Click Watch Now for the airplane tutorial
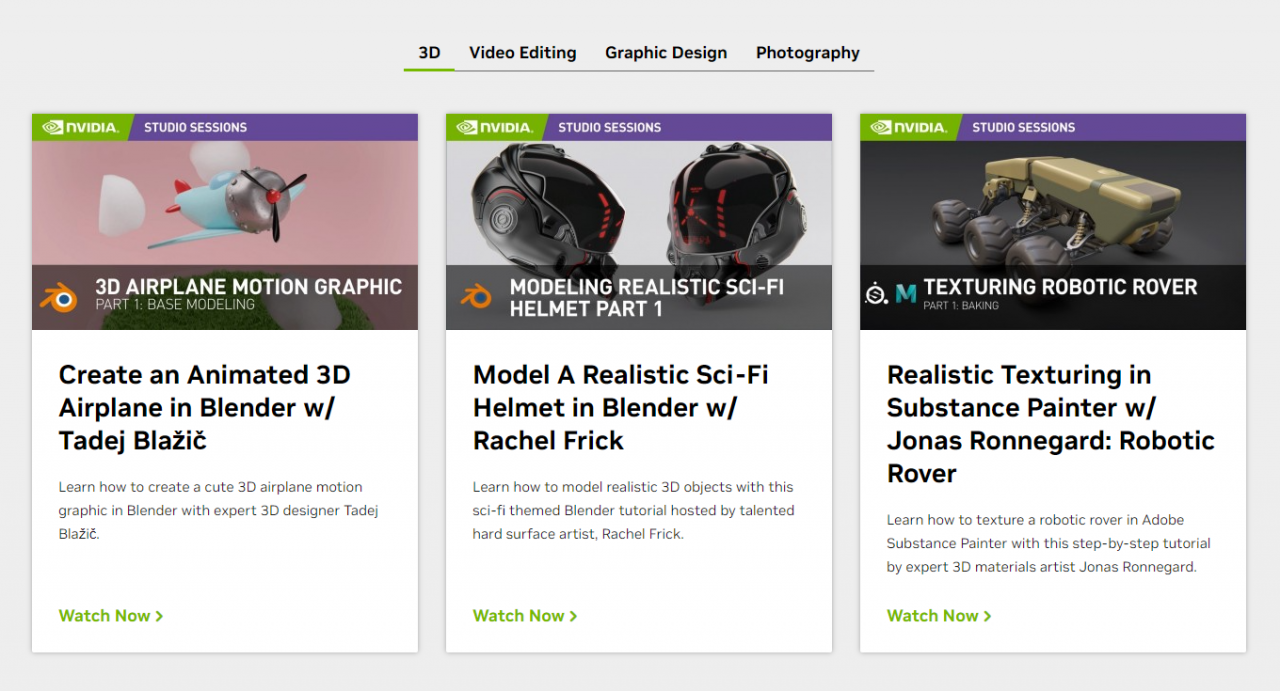Screen dimensions: 1280x691 [110, 616]
